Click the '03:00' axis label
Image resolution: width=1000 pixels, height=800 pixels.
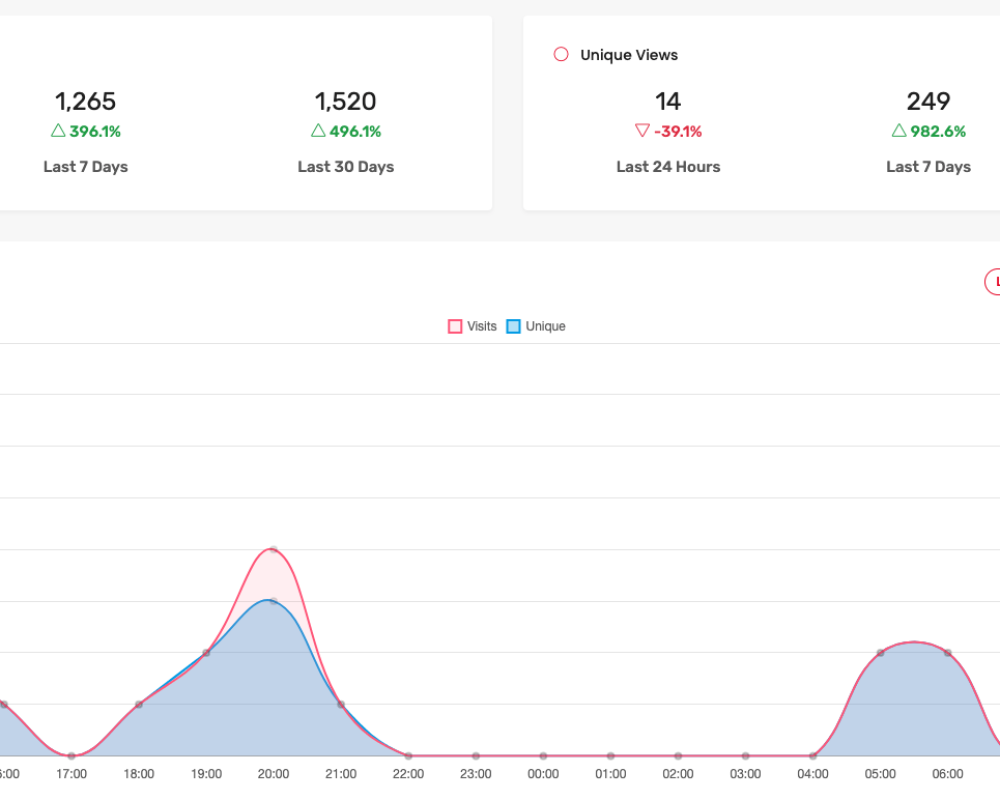(x=746, y=774)
